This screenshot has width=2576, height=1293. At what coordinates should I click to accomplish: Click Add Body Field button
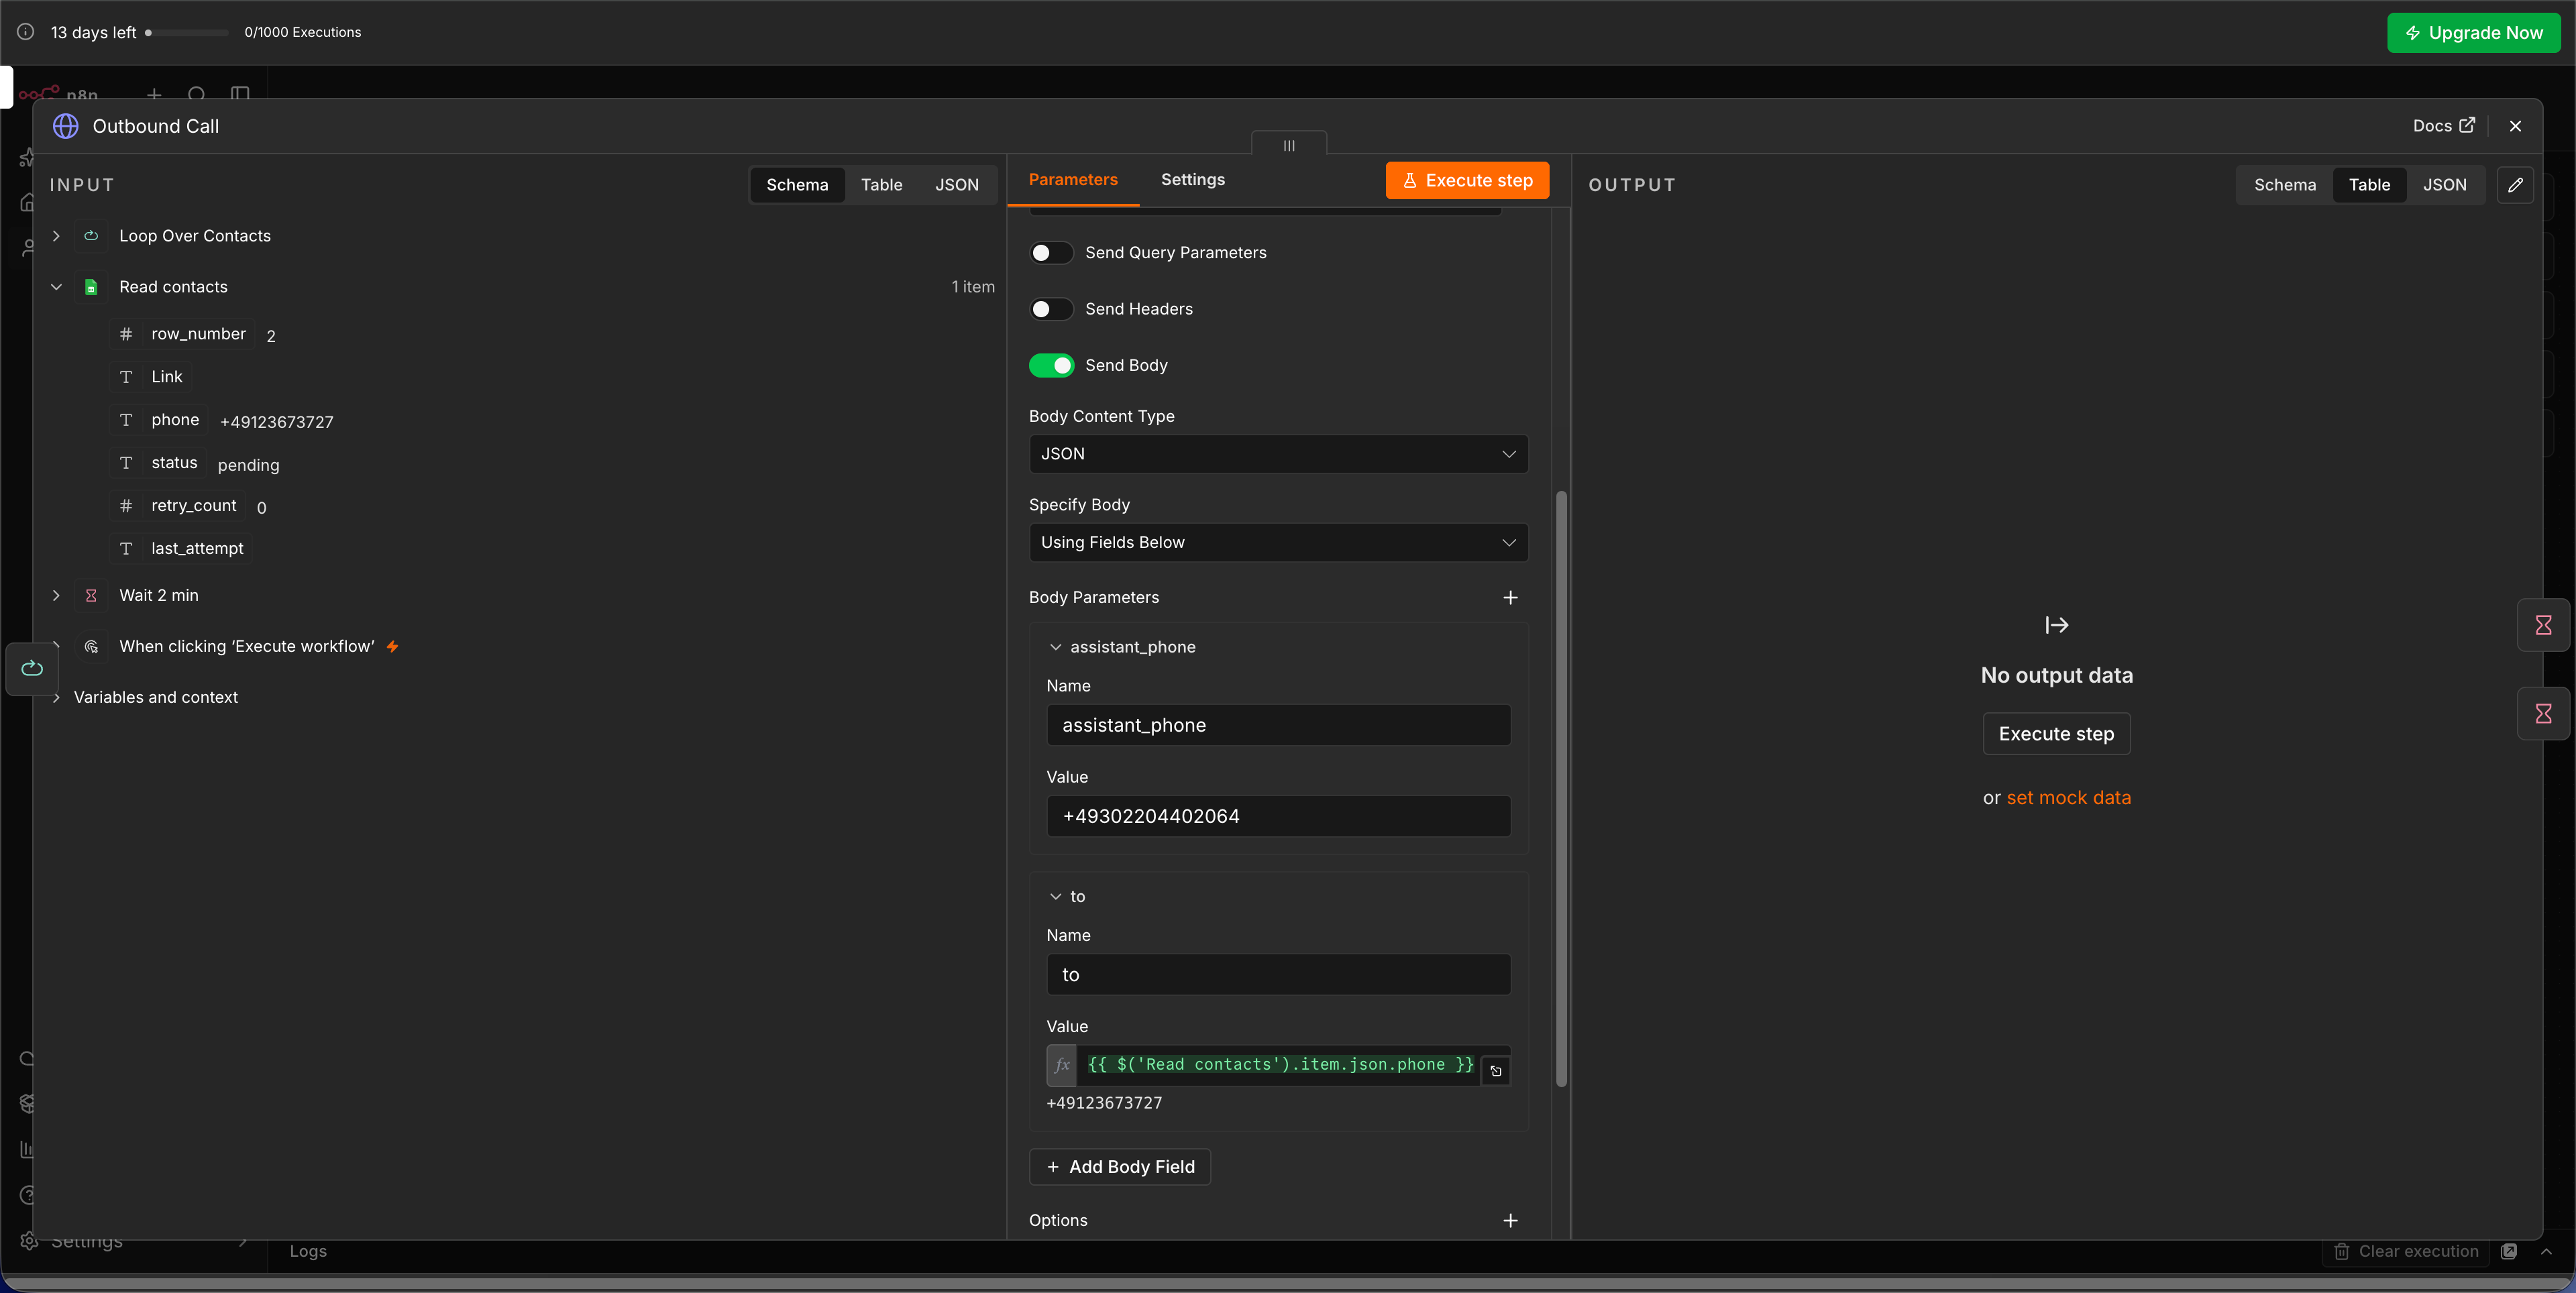(x=1120, y=1167)
